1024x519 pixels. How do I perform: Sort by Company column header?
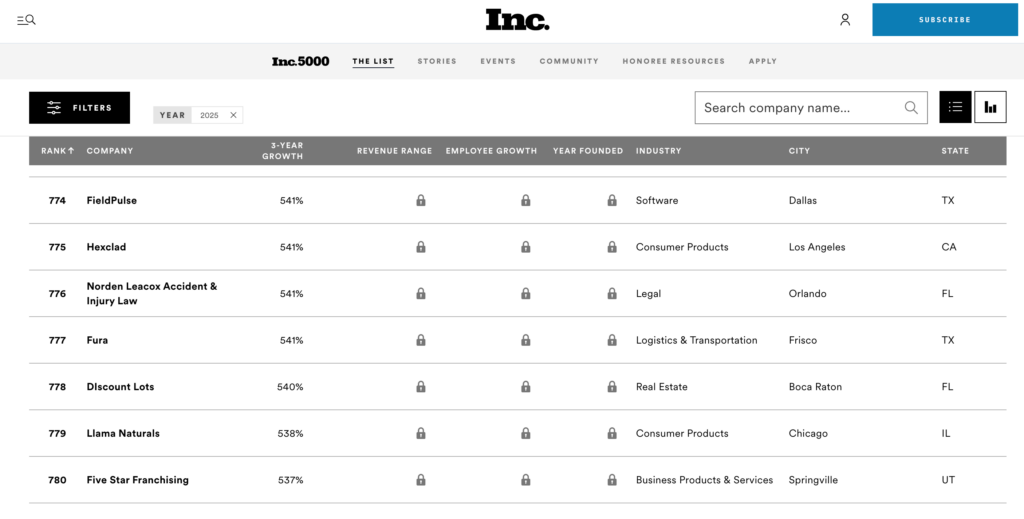(110, 151)
